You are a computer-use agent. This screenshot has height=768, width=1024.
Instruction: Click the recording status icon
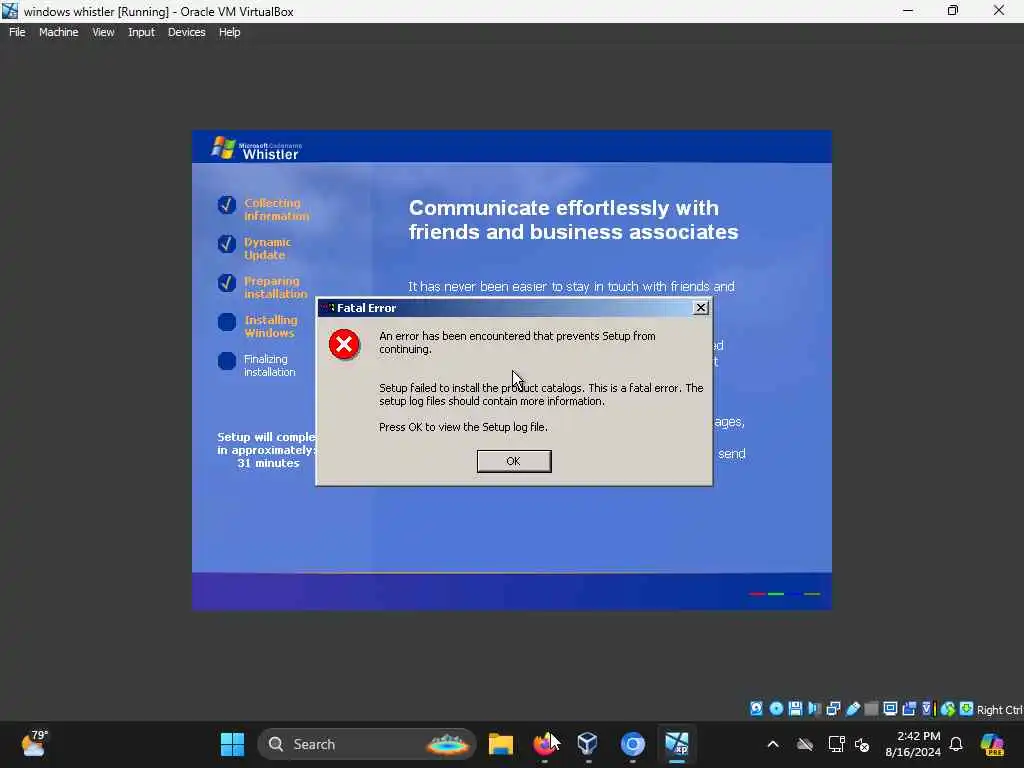coord(909,709)
